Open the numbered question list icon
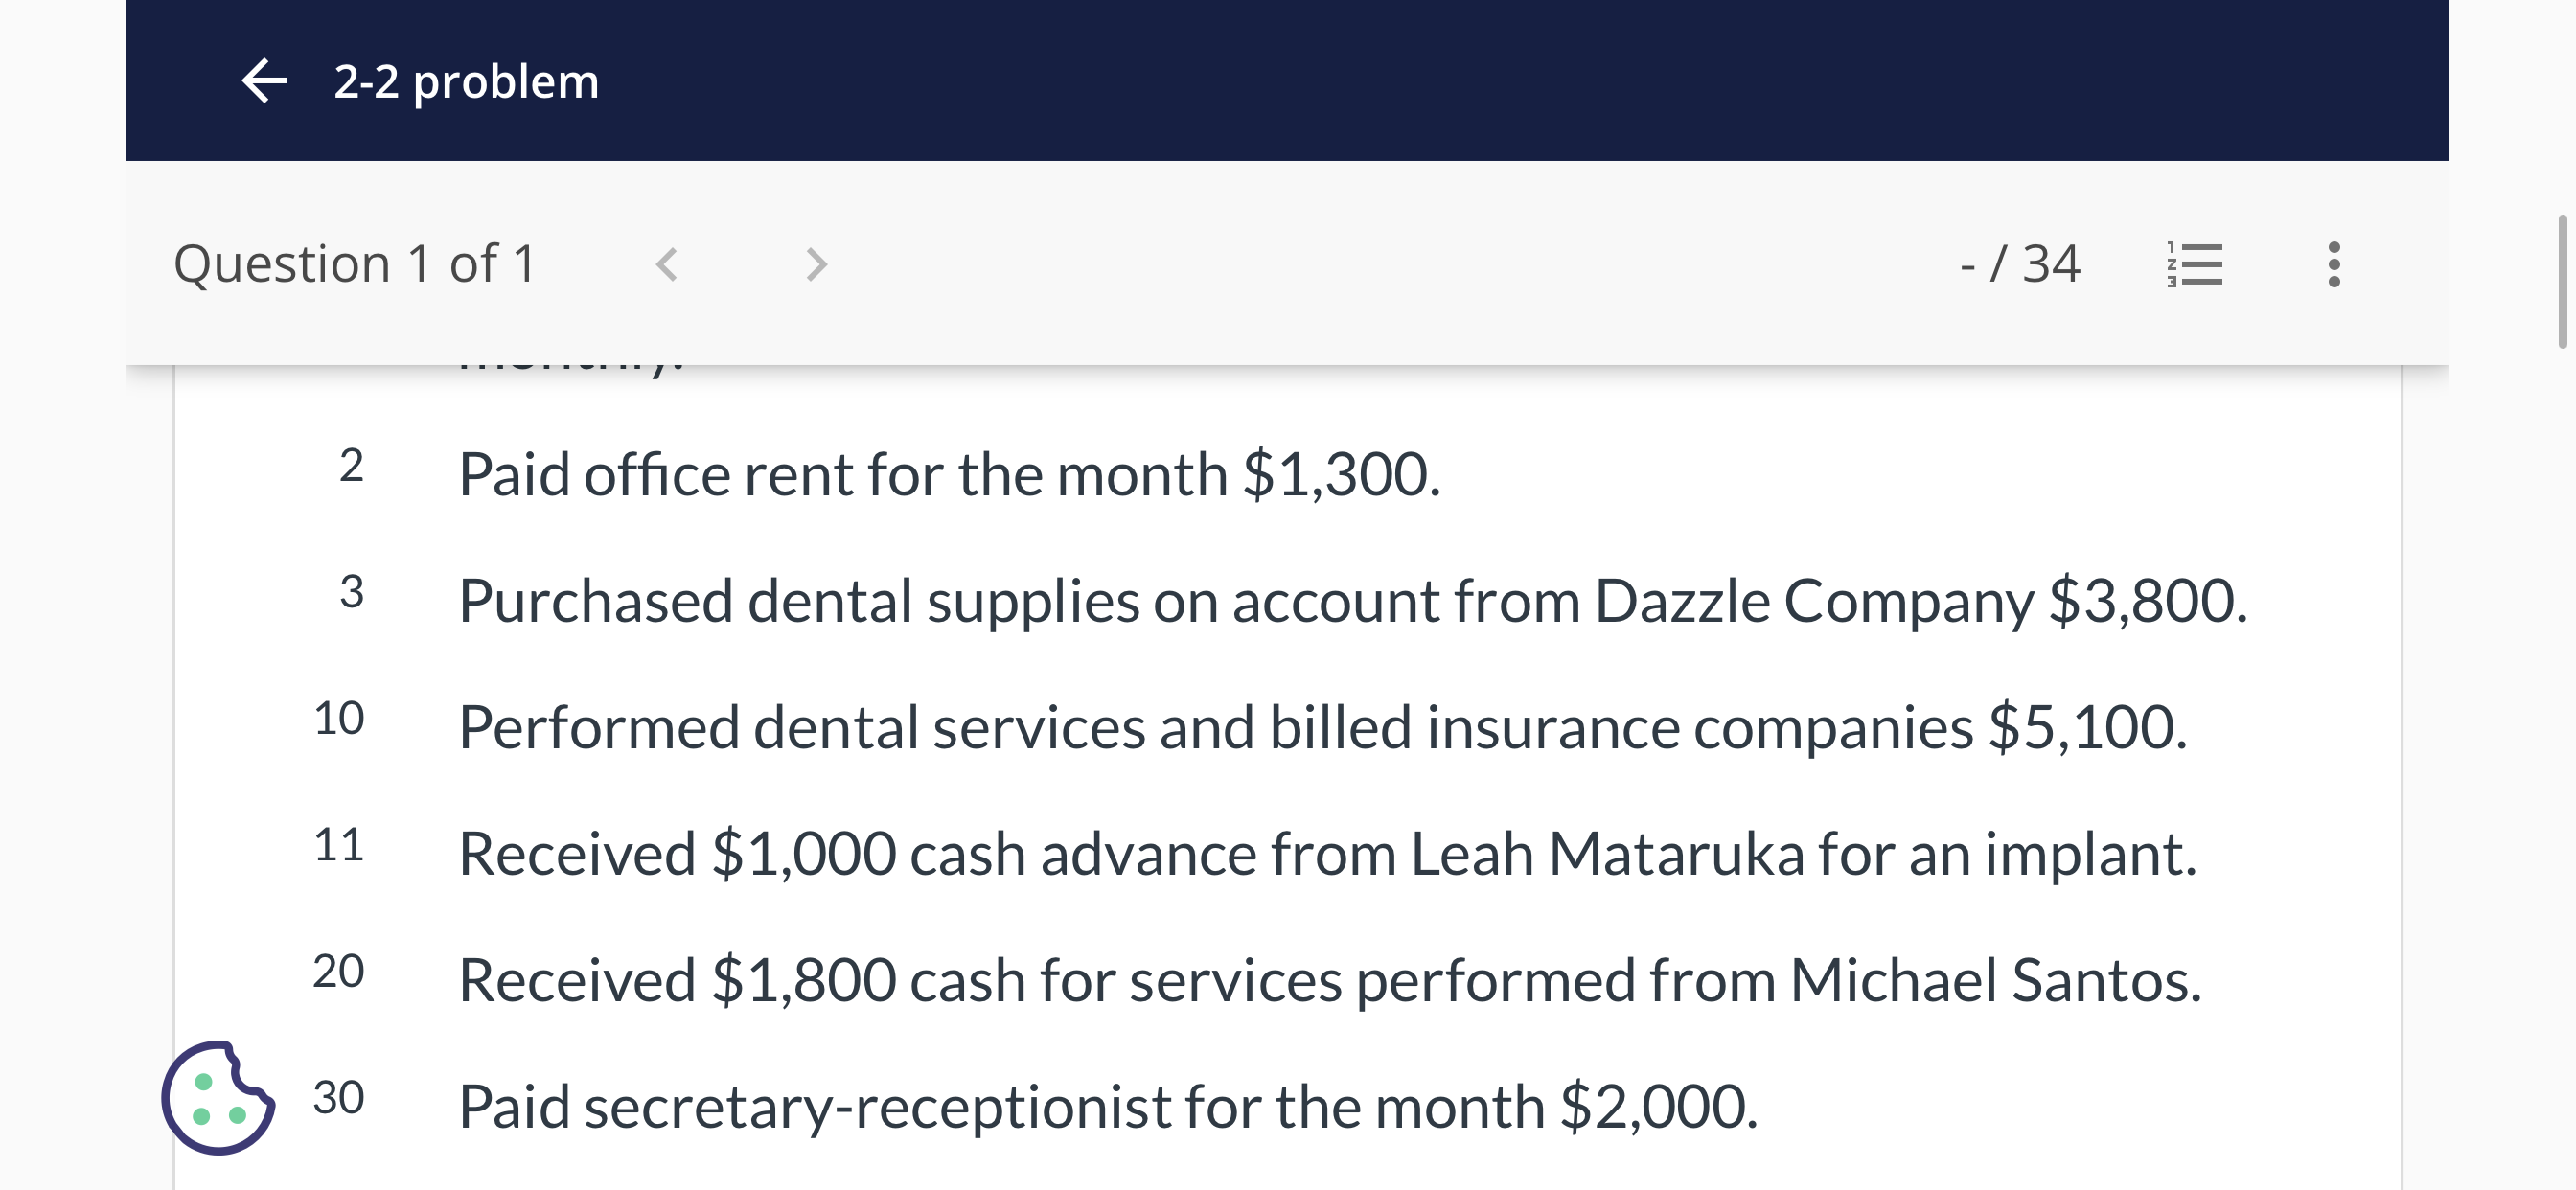 tap(2194, 265)
